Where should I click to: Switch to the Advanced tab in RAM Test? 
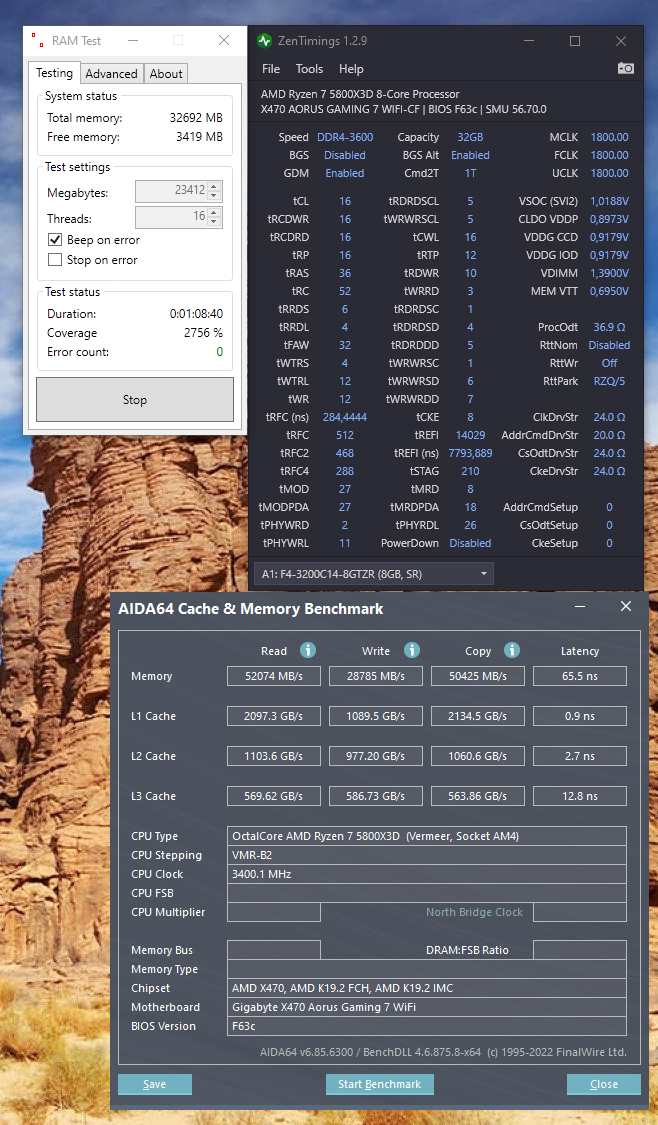click(111, 73)
